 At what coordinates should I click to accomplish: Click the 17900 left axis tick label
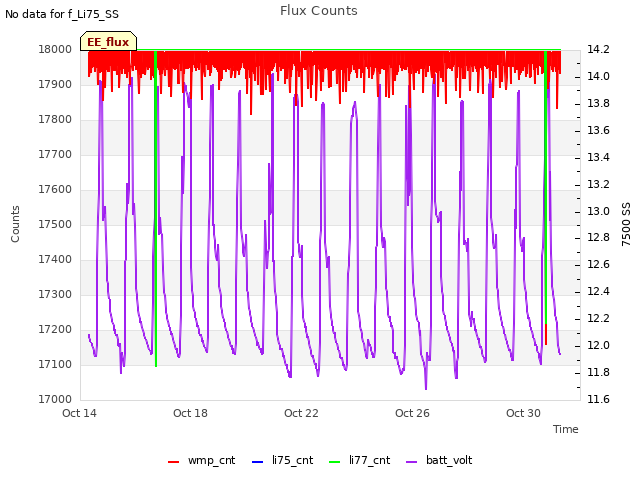pos(55,84)
